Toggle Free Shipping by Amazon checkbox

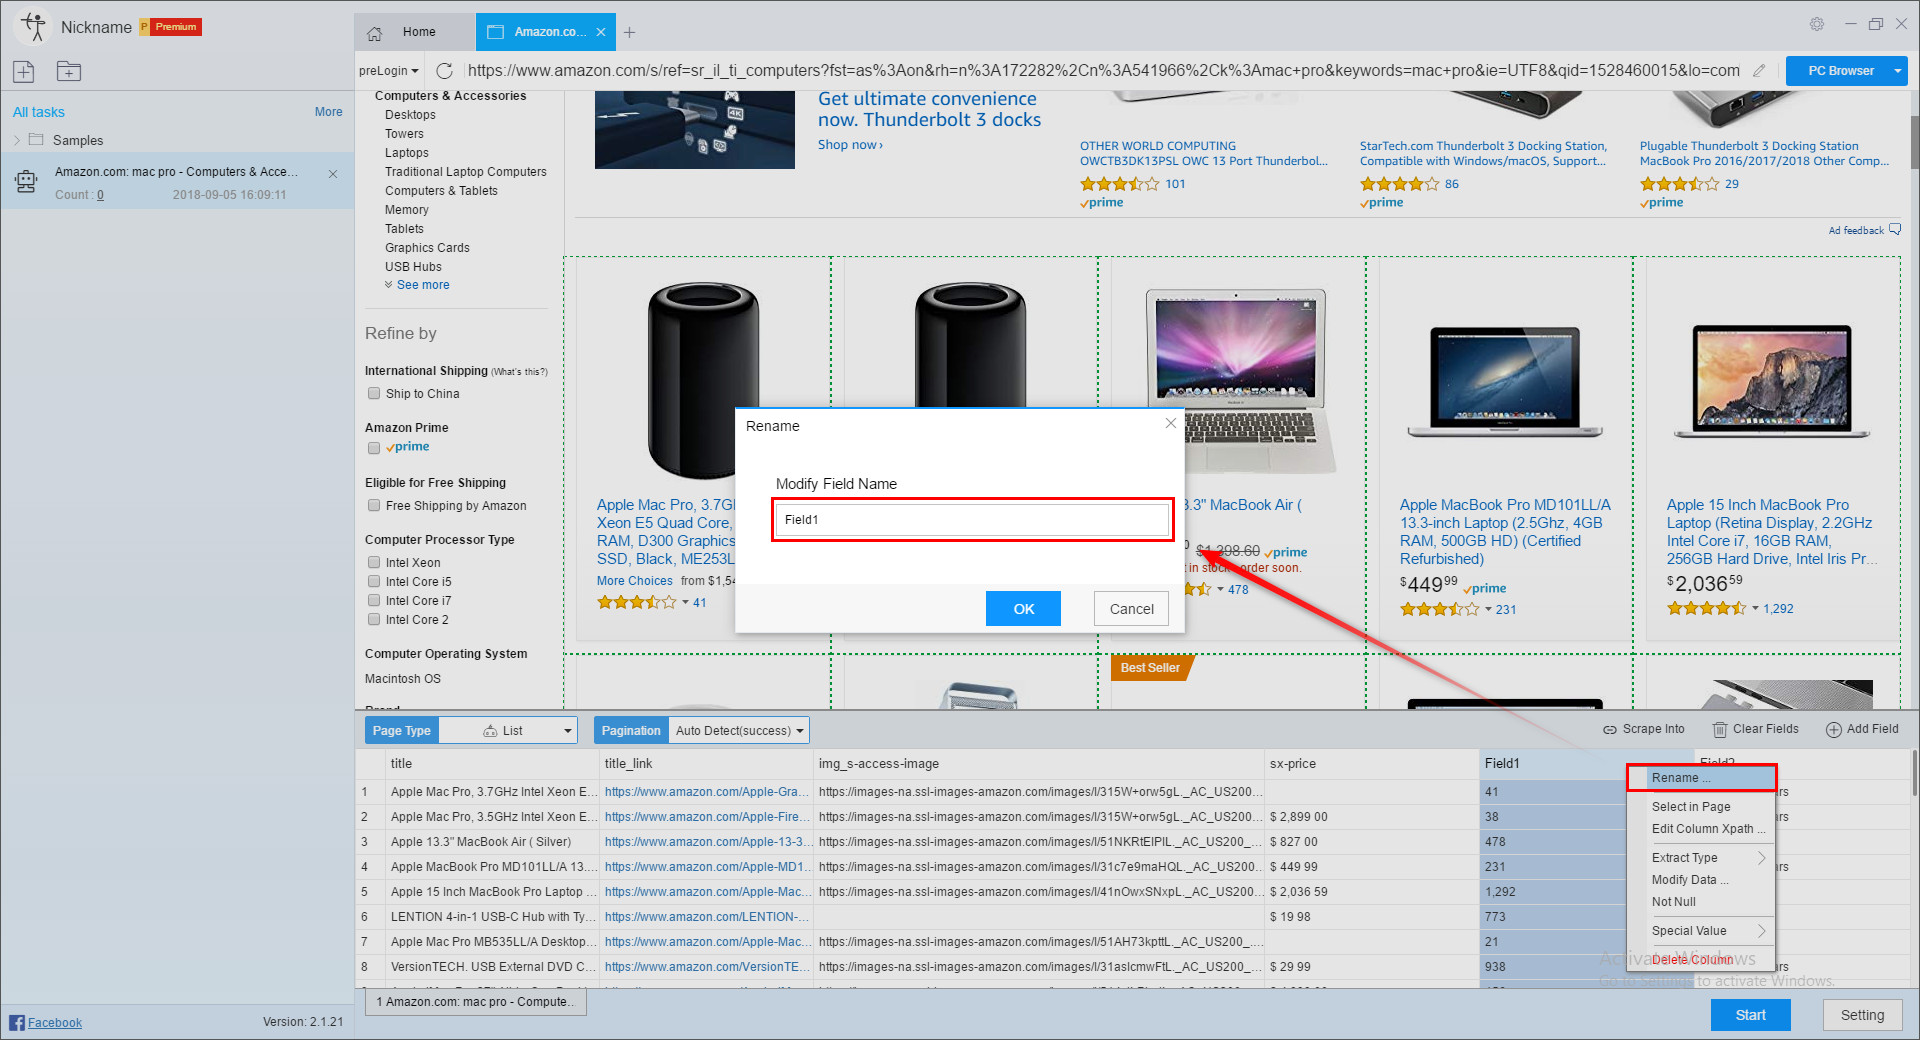point(374,506)
